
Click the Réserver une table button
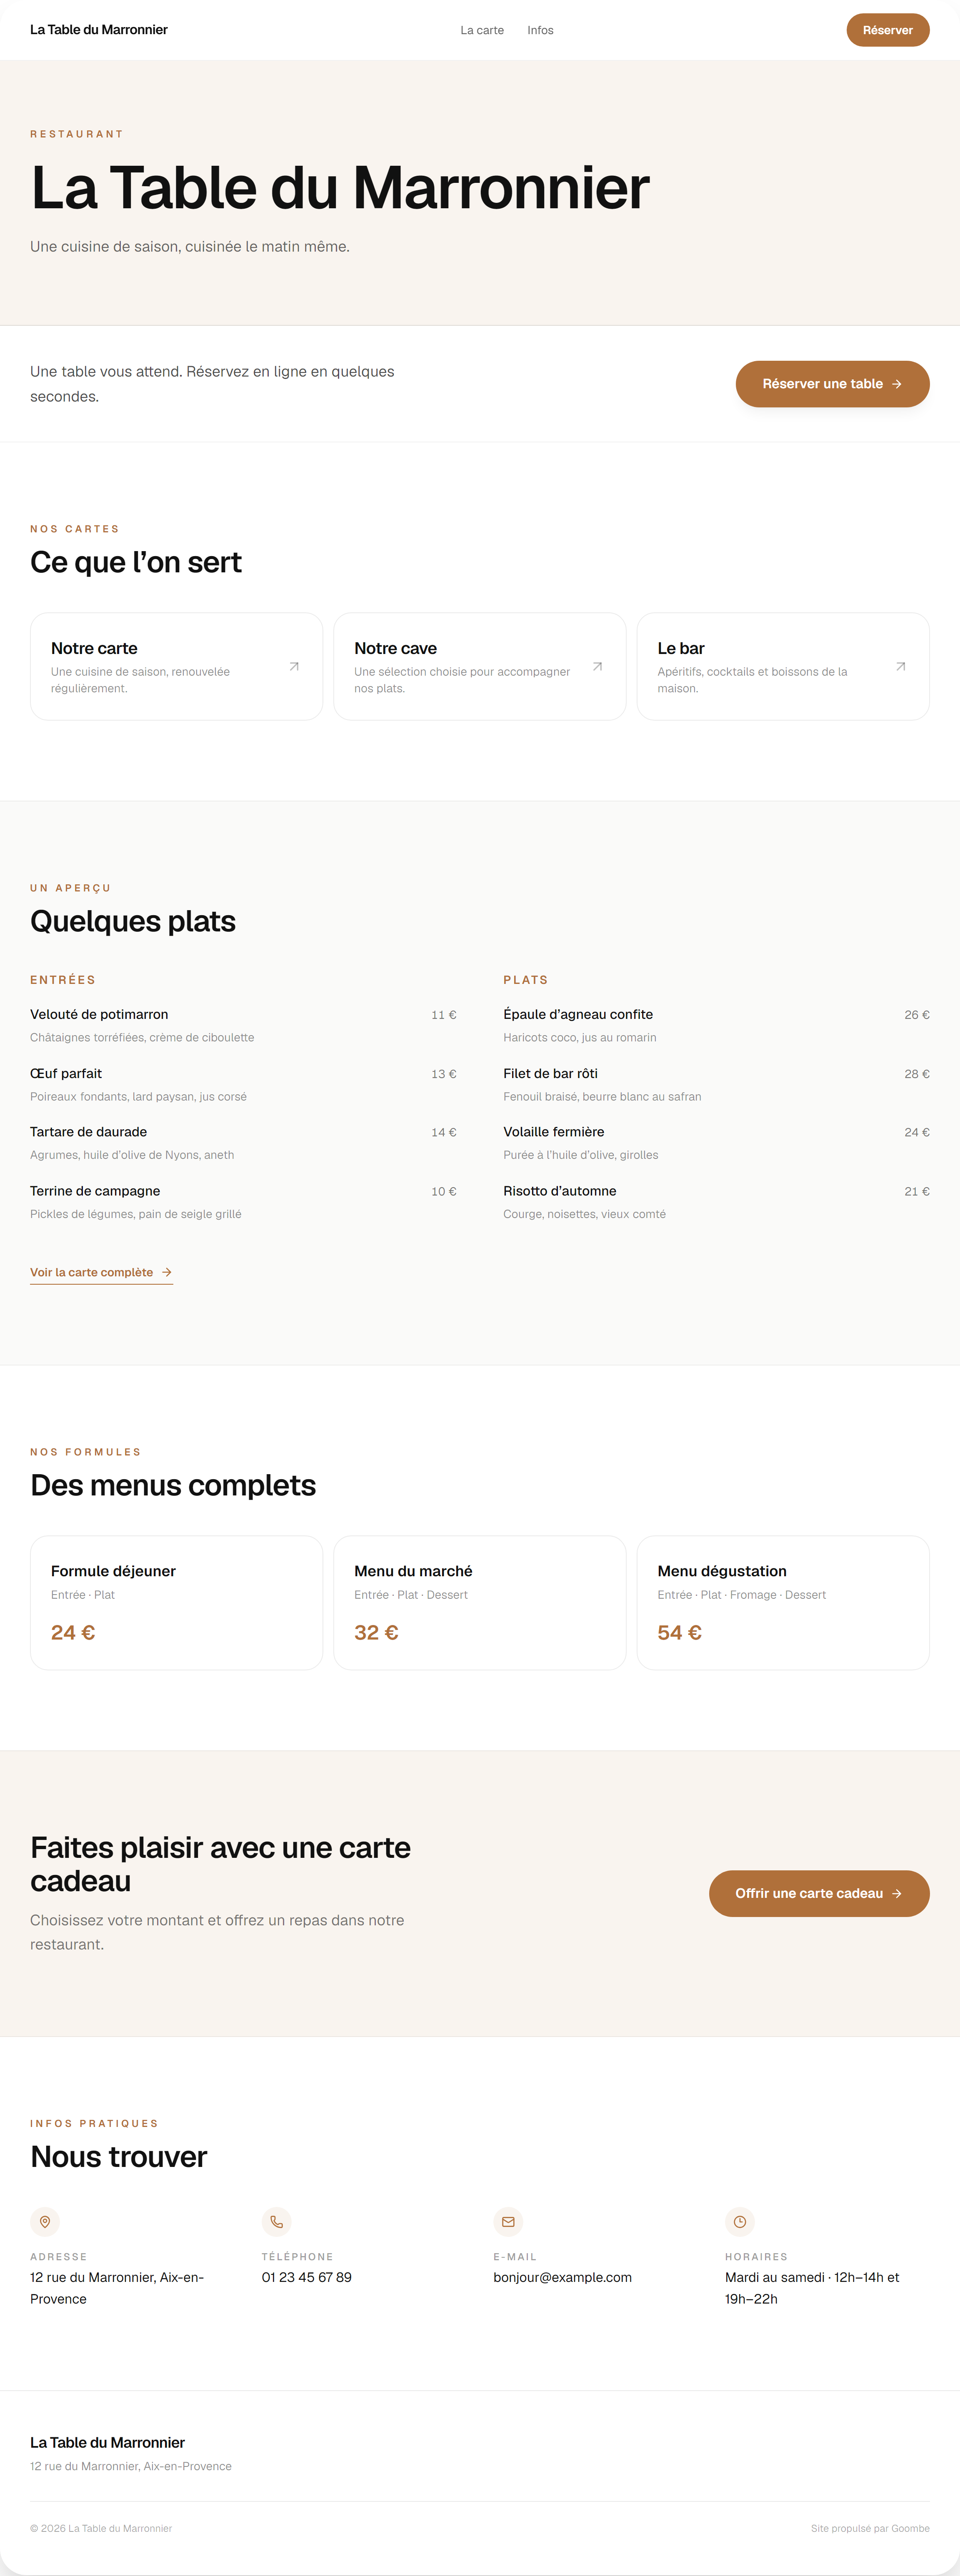[832, 384]
